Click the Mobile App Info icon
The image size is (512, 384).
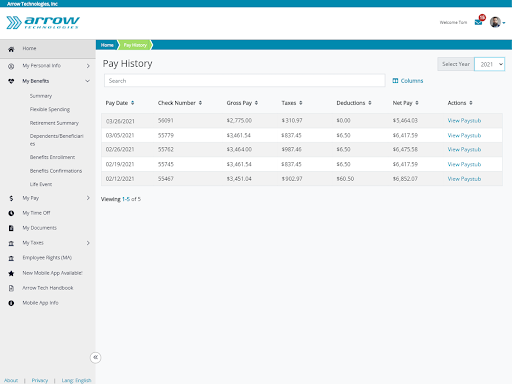coord(11,303)
